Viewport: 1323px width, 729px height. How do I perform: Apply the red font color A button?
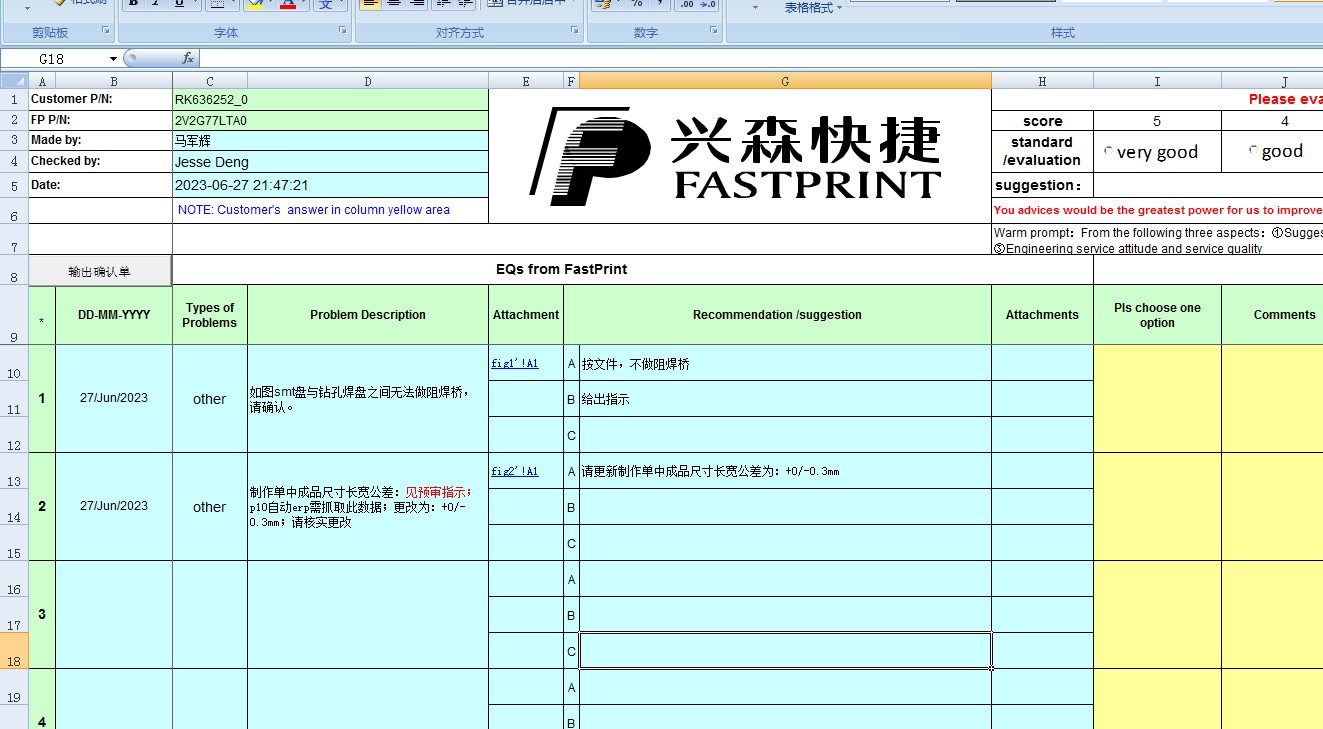(x=288, y=4)
